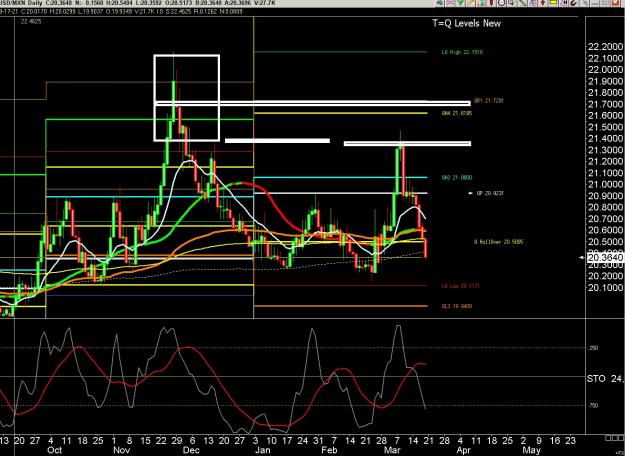The width and height of the screenshot is (625, 456).
Task: Click the yellow pencil drawing tool icon
Action: pyautogui.click(x=471, y=3)
